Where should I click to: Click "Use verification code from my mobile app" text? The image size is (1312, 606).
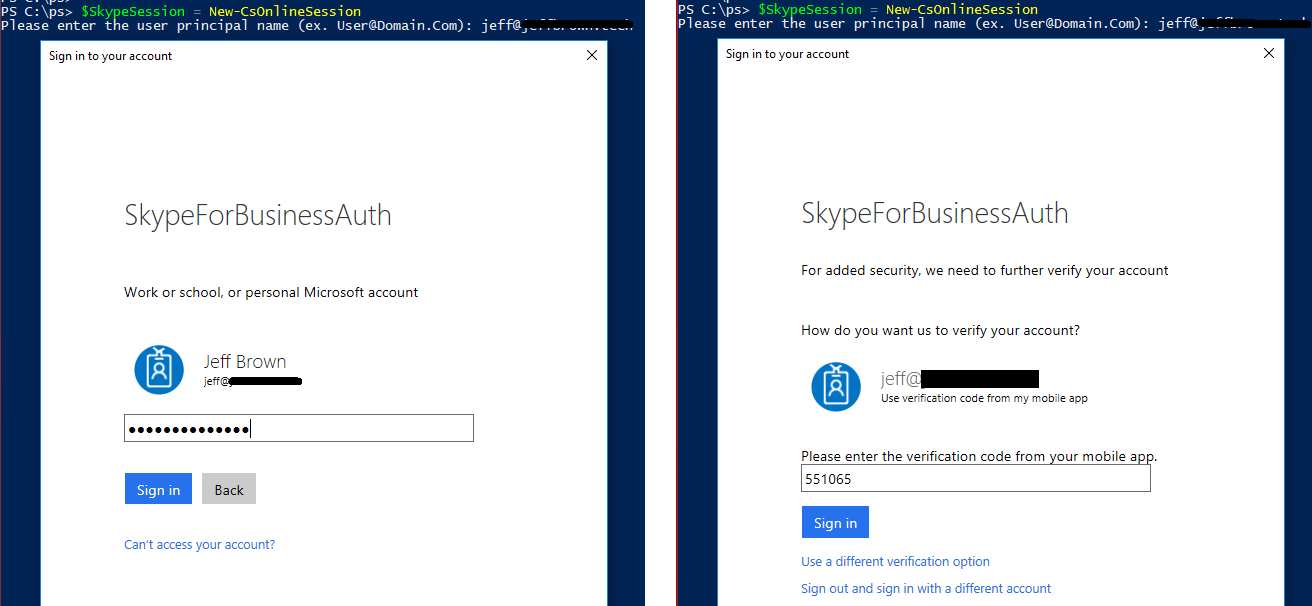(x=984, y=398)
